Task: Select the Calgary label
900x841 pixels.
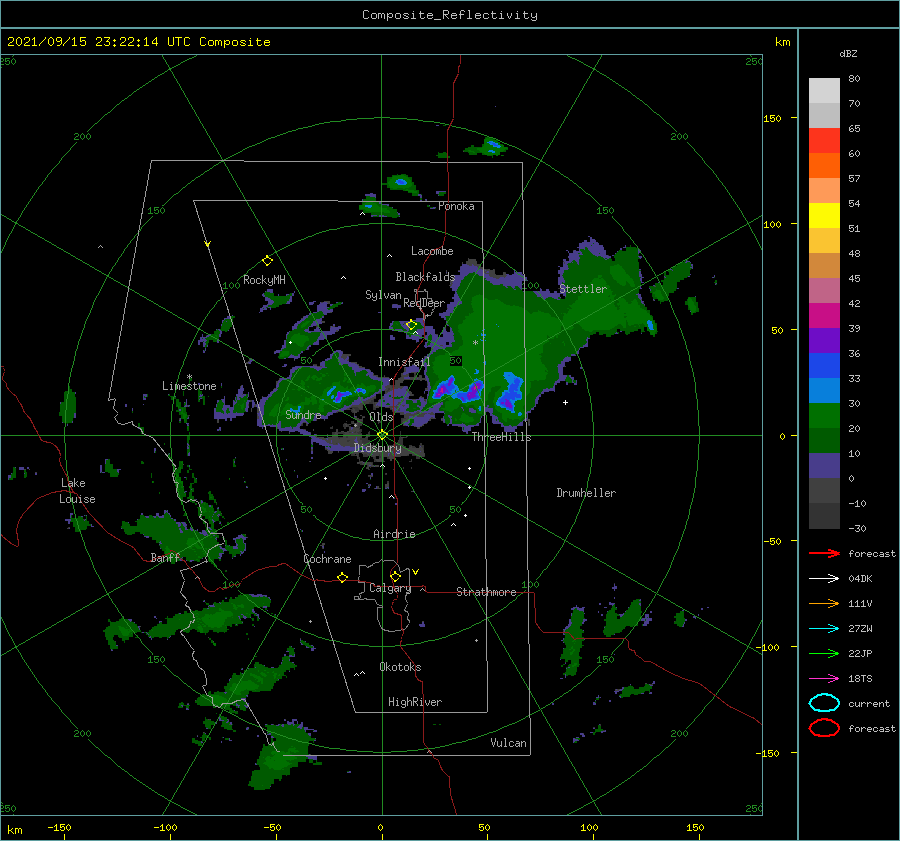Action: click(x=390, y=588)
